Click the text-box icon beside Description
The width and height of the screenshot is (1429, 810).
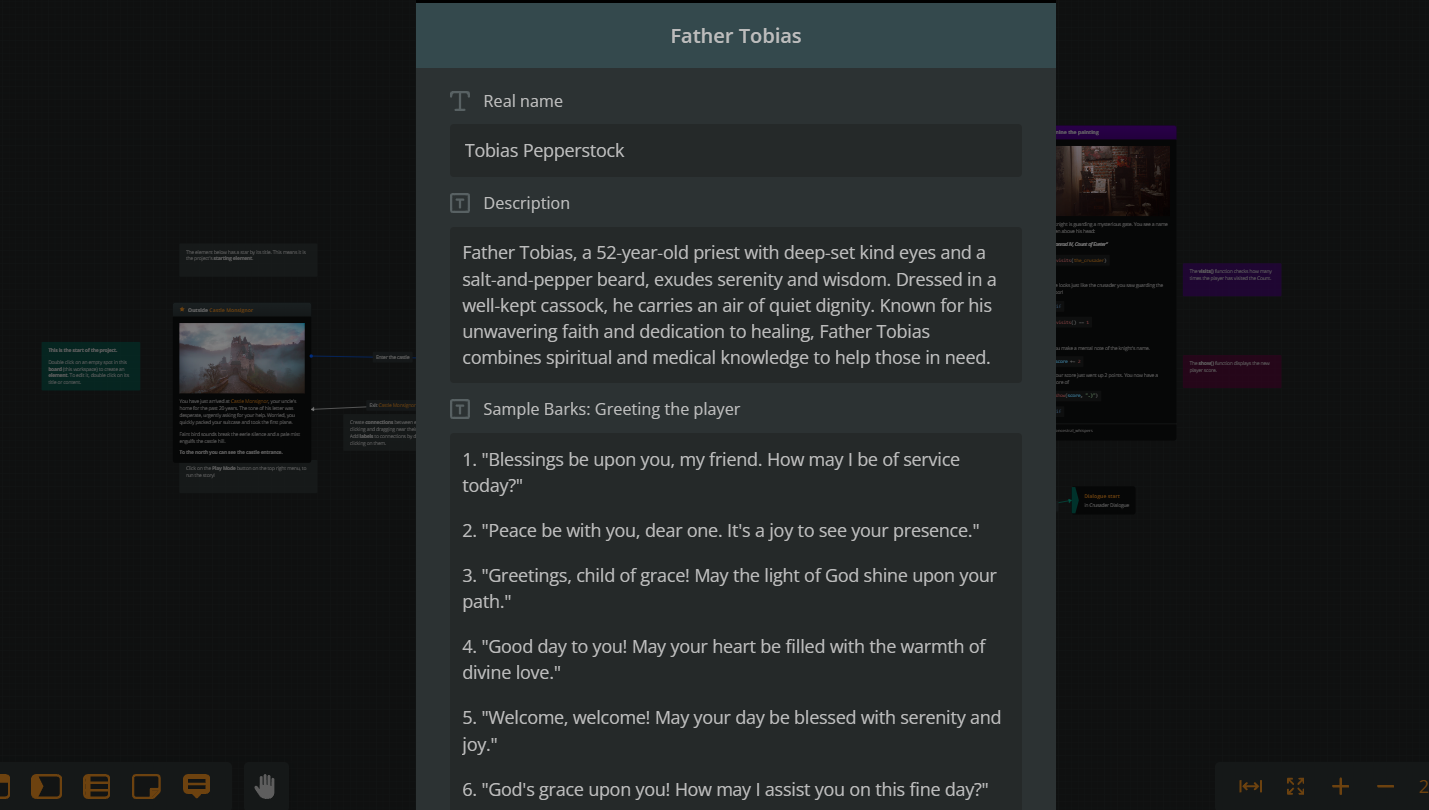459,203
